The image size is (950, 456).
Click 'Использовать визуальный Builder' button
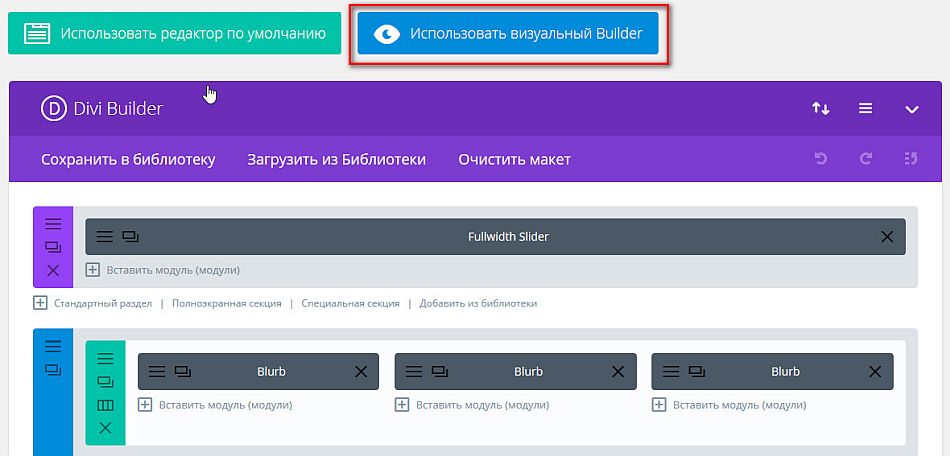pos(508,33)
